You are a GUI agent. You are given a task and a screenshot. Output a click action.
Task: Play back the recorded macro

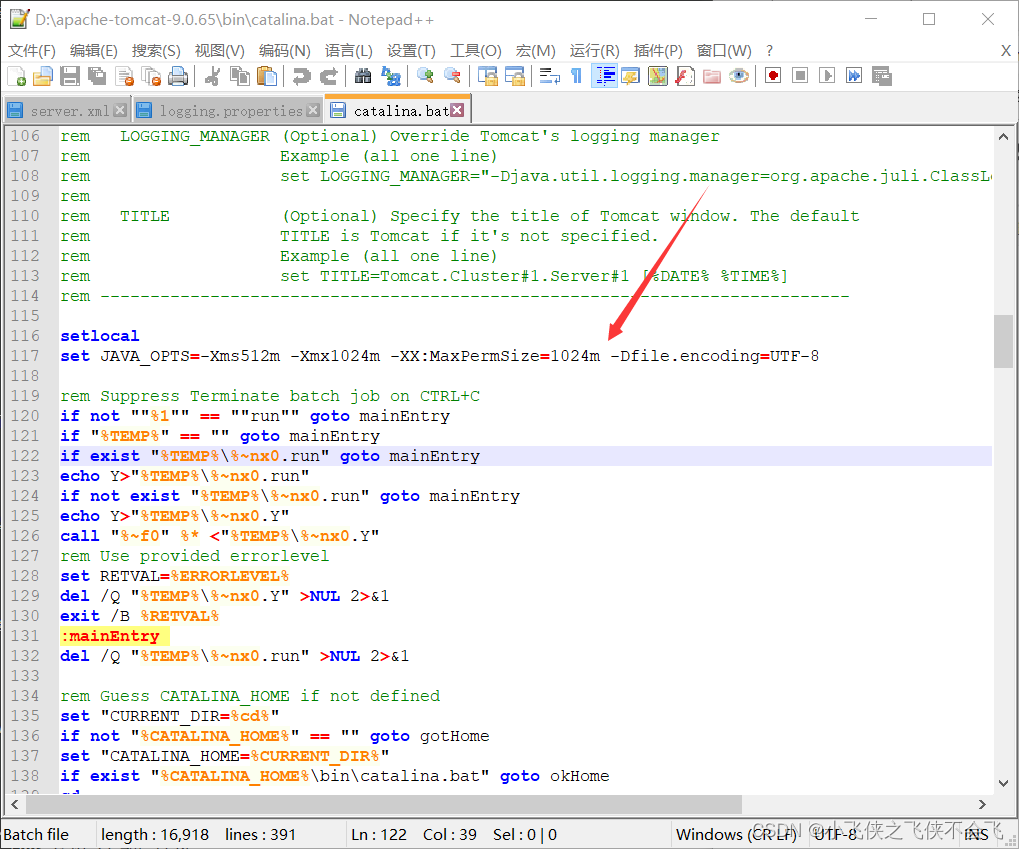click(827, 77)
